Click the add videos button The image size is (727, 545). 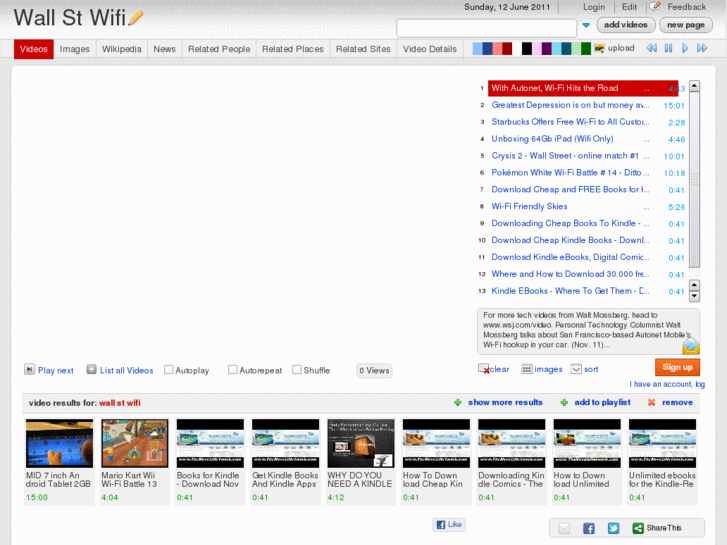click(x=625, y=25)
